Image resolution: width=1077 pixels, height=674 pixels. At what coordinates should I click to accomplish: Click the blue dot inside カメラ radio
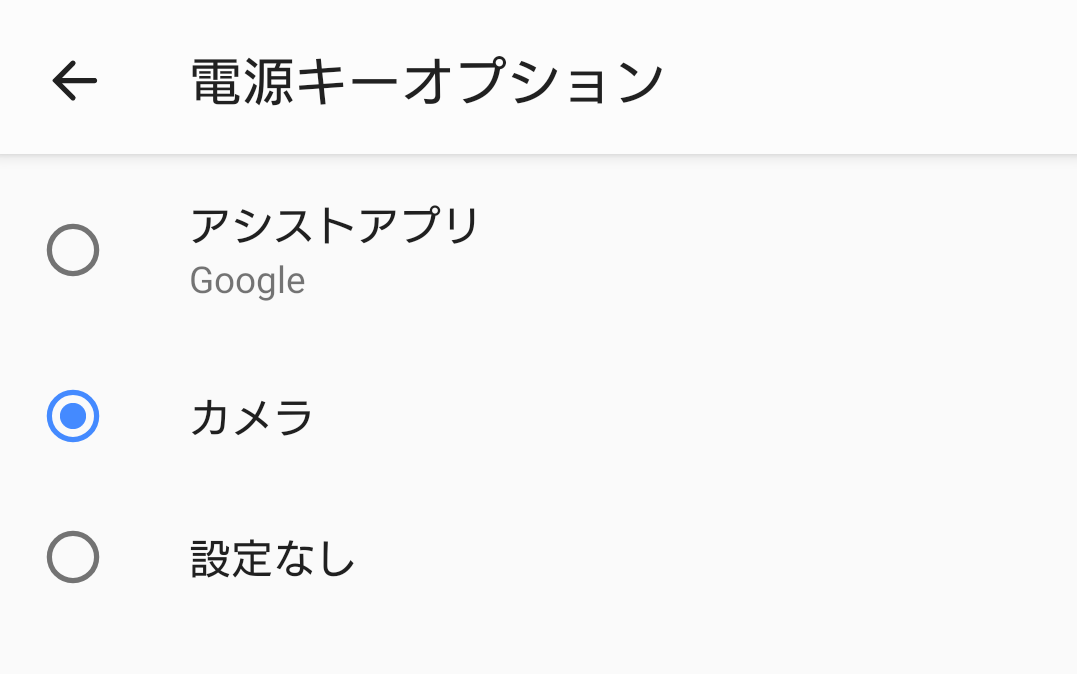point(73,416)
